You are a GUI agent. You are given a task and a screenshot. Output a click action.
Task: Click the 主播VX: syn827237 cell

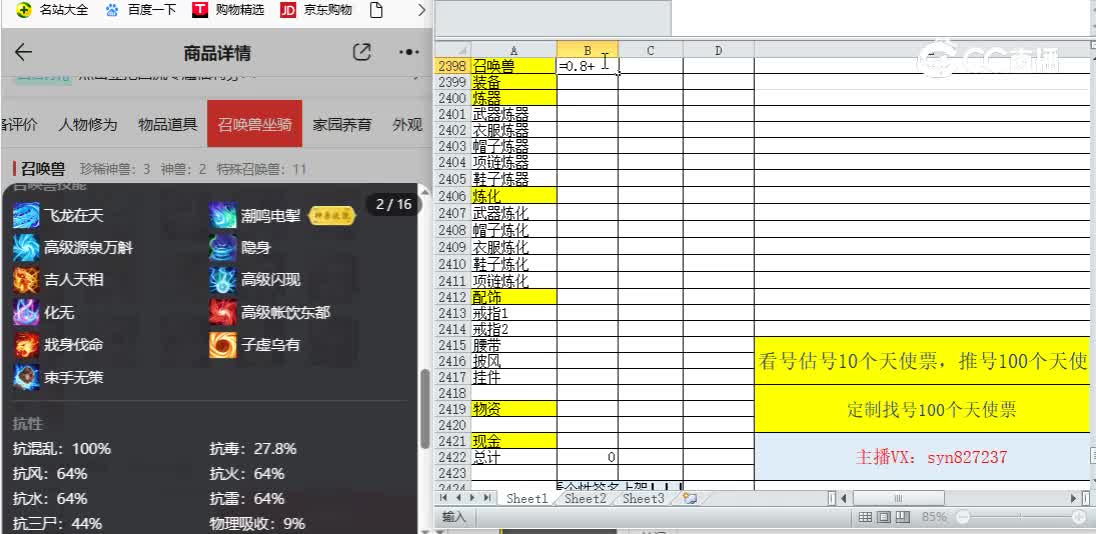tap(925, 457)
